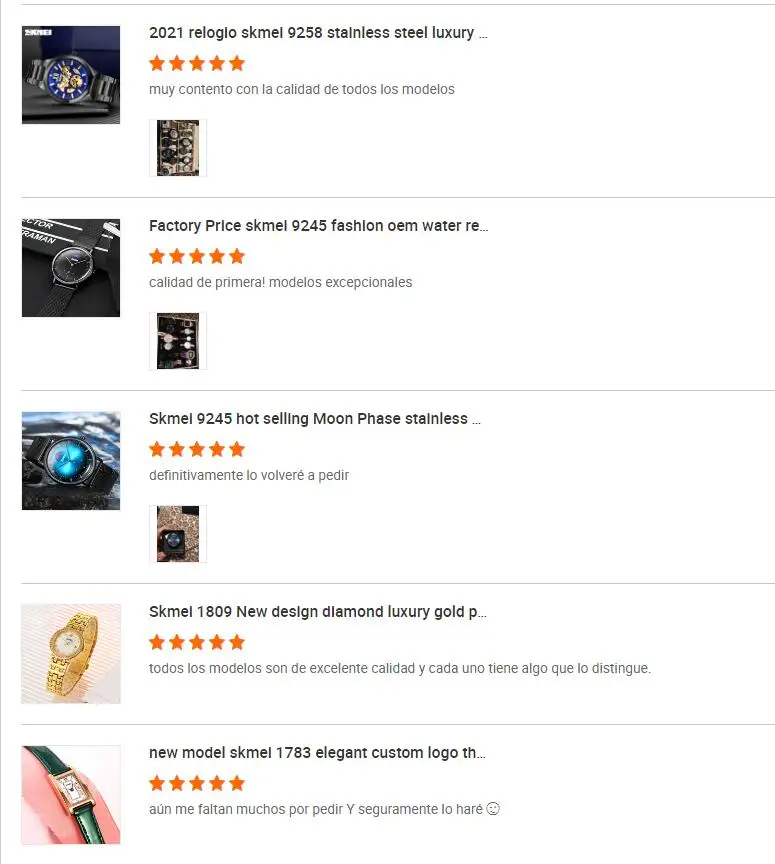The image size is (775, 864).
Task: View review photo under 'definitivamente lo volveré a pedir'
Action: point(177,534)
